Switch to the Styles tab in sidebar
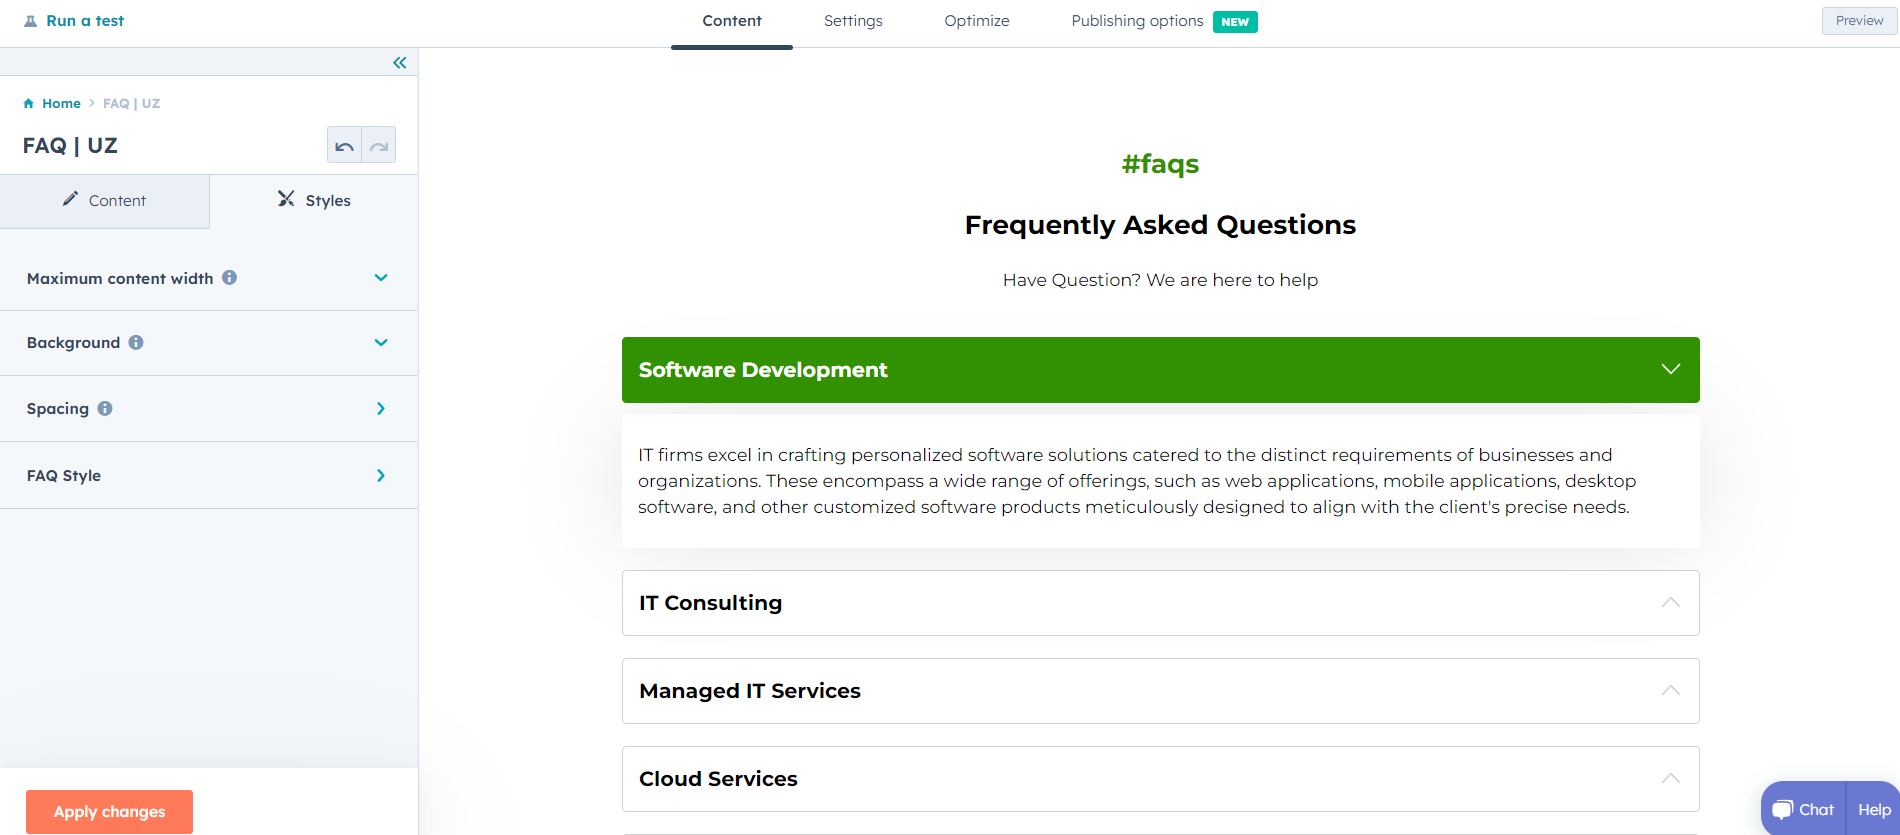This screenshot has height=835, width=1900. (314, 200)
